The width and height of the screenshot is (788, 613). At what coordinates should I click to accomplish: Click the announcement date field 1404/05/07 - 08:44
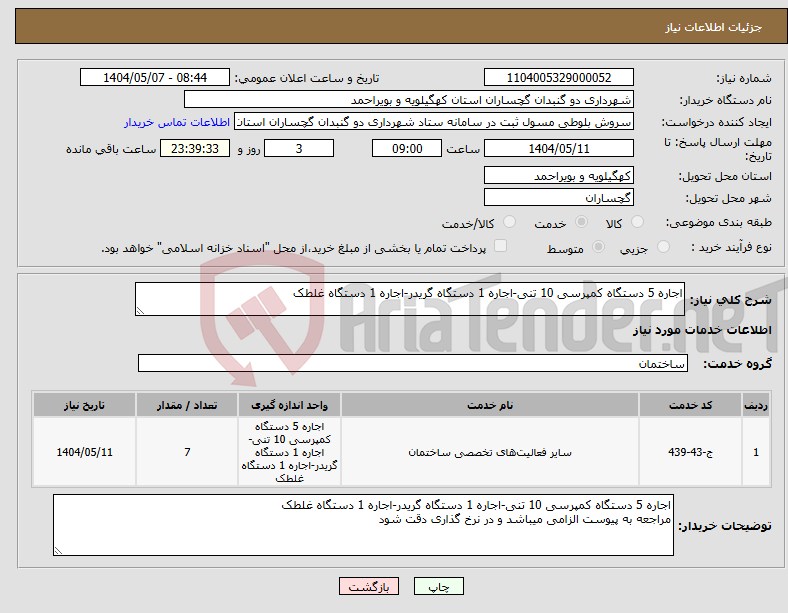[x=155, y=77]
